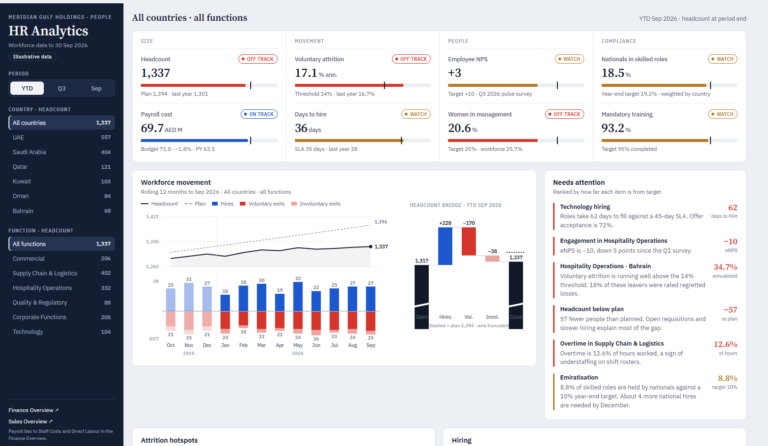Click Mandatory training WATCH badge
768x446 pixels.
[723, 114]
